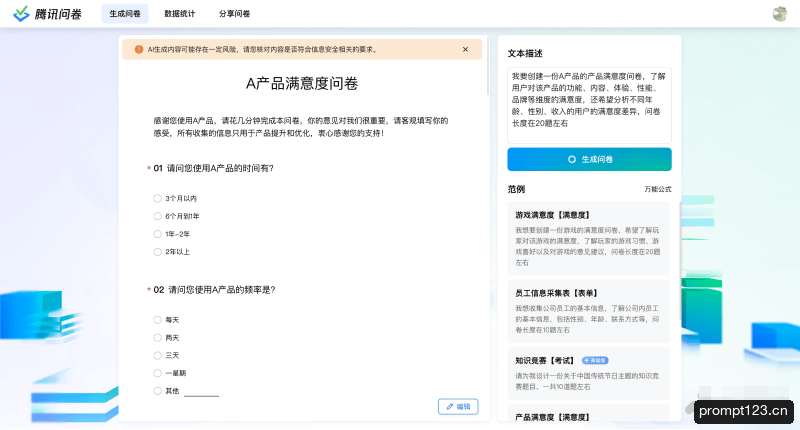800x430 pixels.
Task: Click the 文本描述 heading
Action: point(525,54)
